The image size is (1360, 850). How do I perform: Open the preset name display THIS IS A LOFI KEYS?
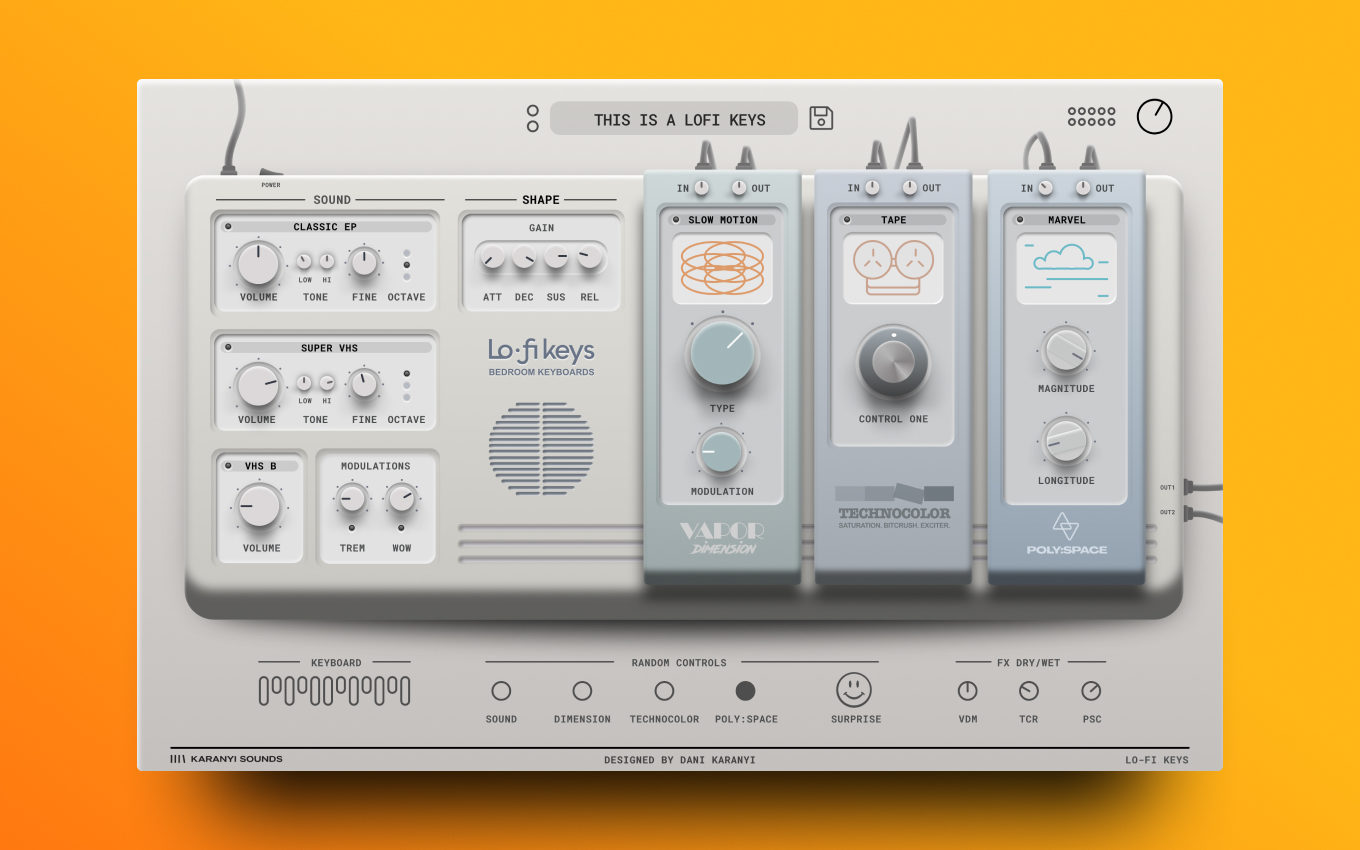click(x=674, y=118)
